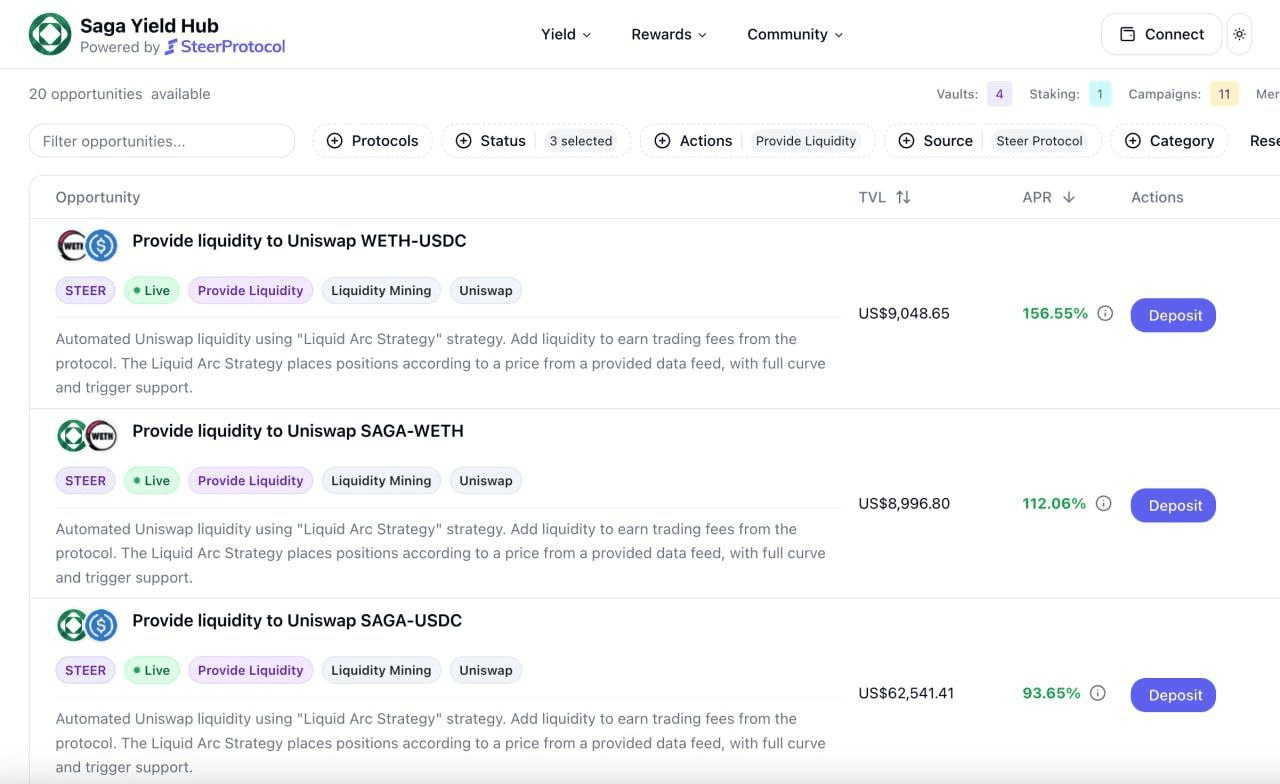Image resolution: width=1280 pixels, height=784 pixels.
Task: Click the plus icon on Source filter
Action: click(906, 141)
